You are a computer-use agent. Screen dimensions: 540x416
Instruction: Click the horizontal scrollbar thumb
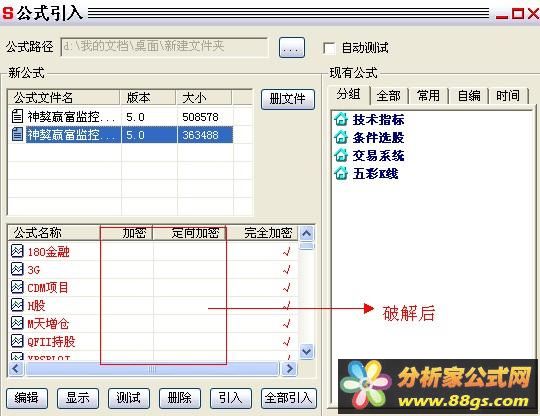tap(152, 369)
